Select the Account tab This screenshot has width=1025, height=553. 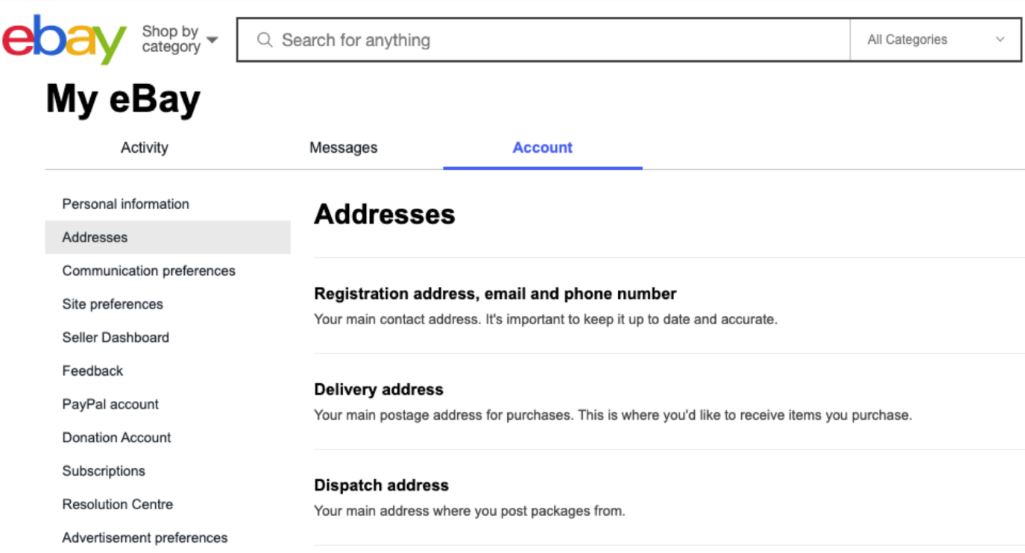tap(543, 148)
